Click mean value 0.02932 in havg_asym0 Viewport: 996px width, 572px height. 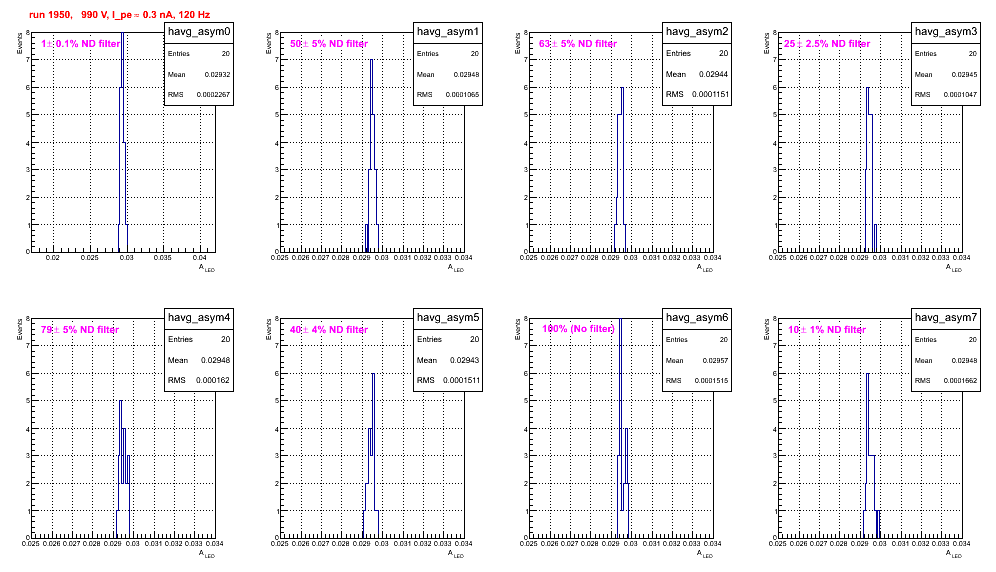(217, 74)
